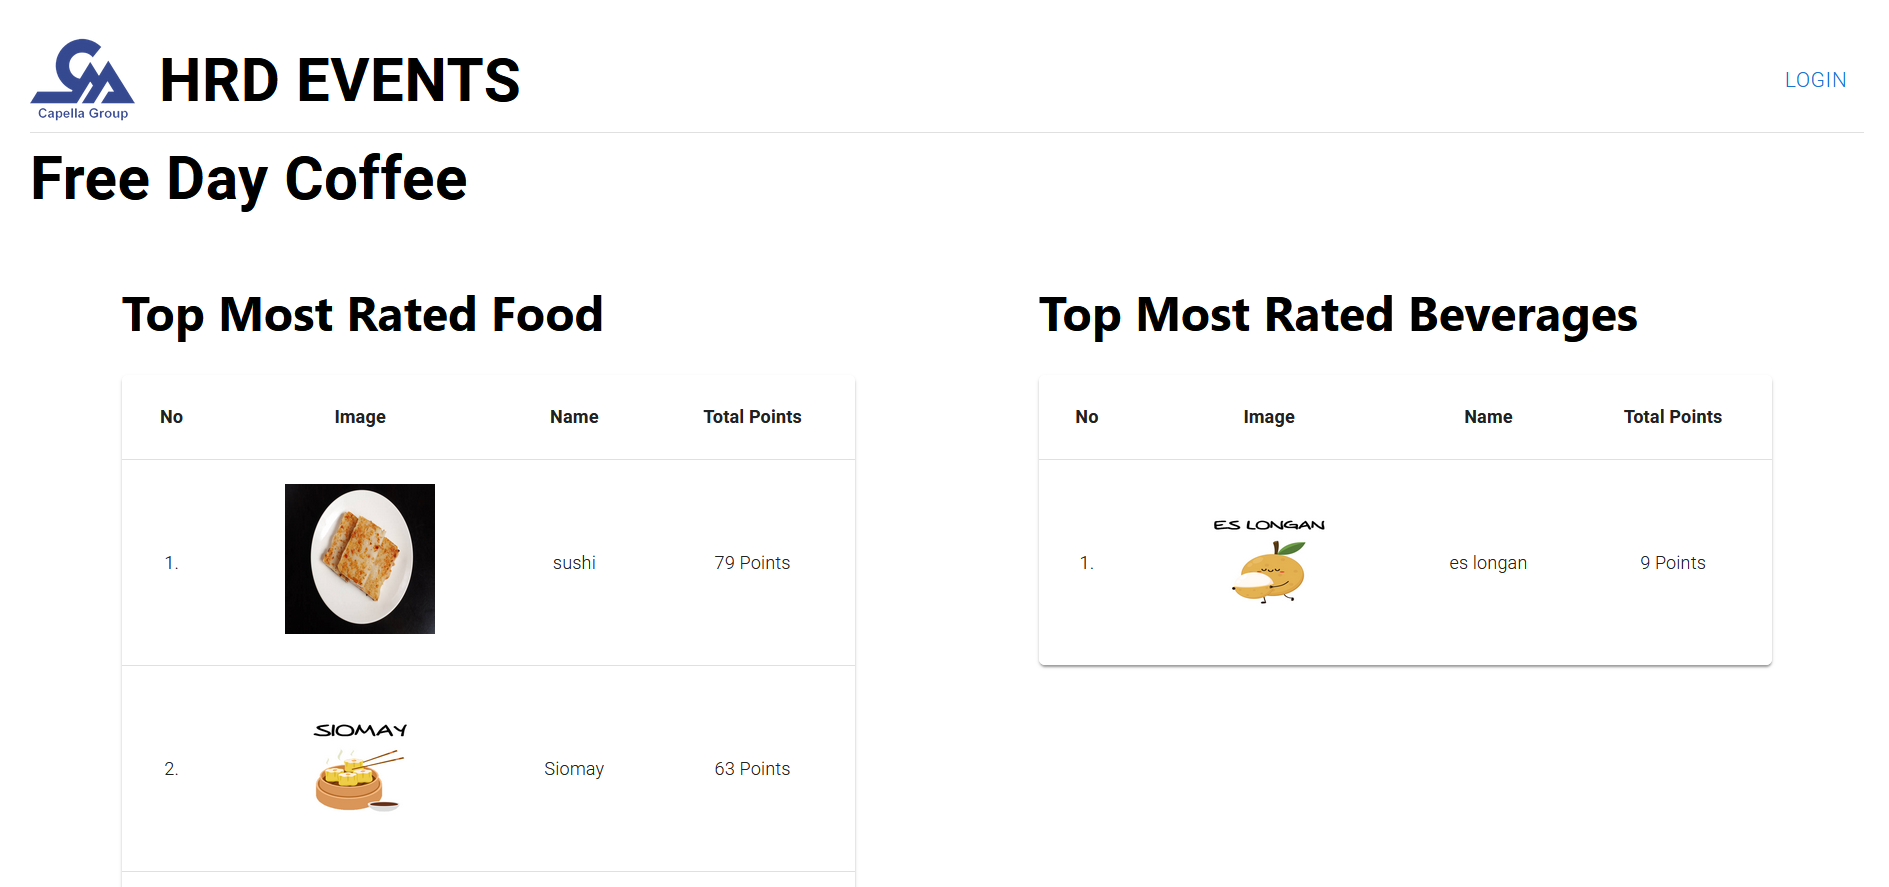Click the HRD EVENTS site title
Viewport: 1889px width, 887px height.
click(340, 80)
